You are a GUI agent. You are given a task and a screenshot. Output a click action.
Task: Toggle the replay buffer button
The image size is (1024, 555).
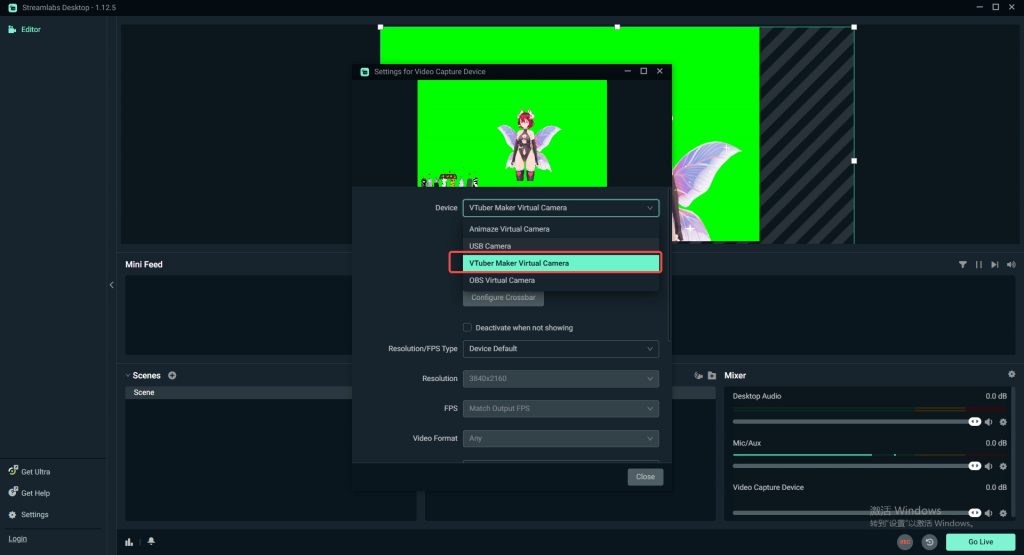click(x=929, y=542)
